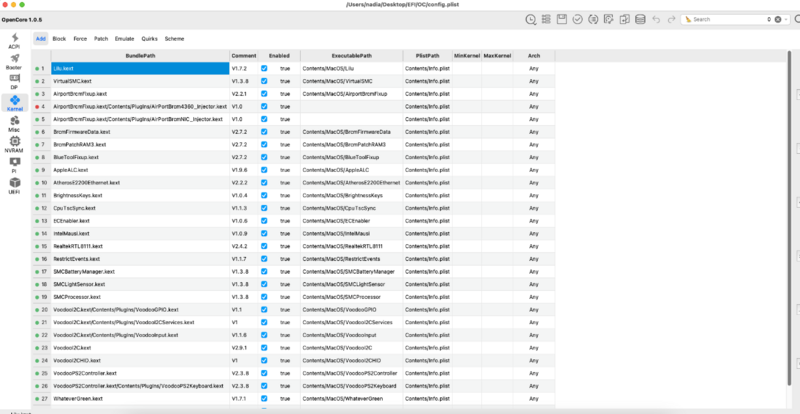Click the MinKernel column header

467,56
